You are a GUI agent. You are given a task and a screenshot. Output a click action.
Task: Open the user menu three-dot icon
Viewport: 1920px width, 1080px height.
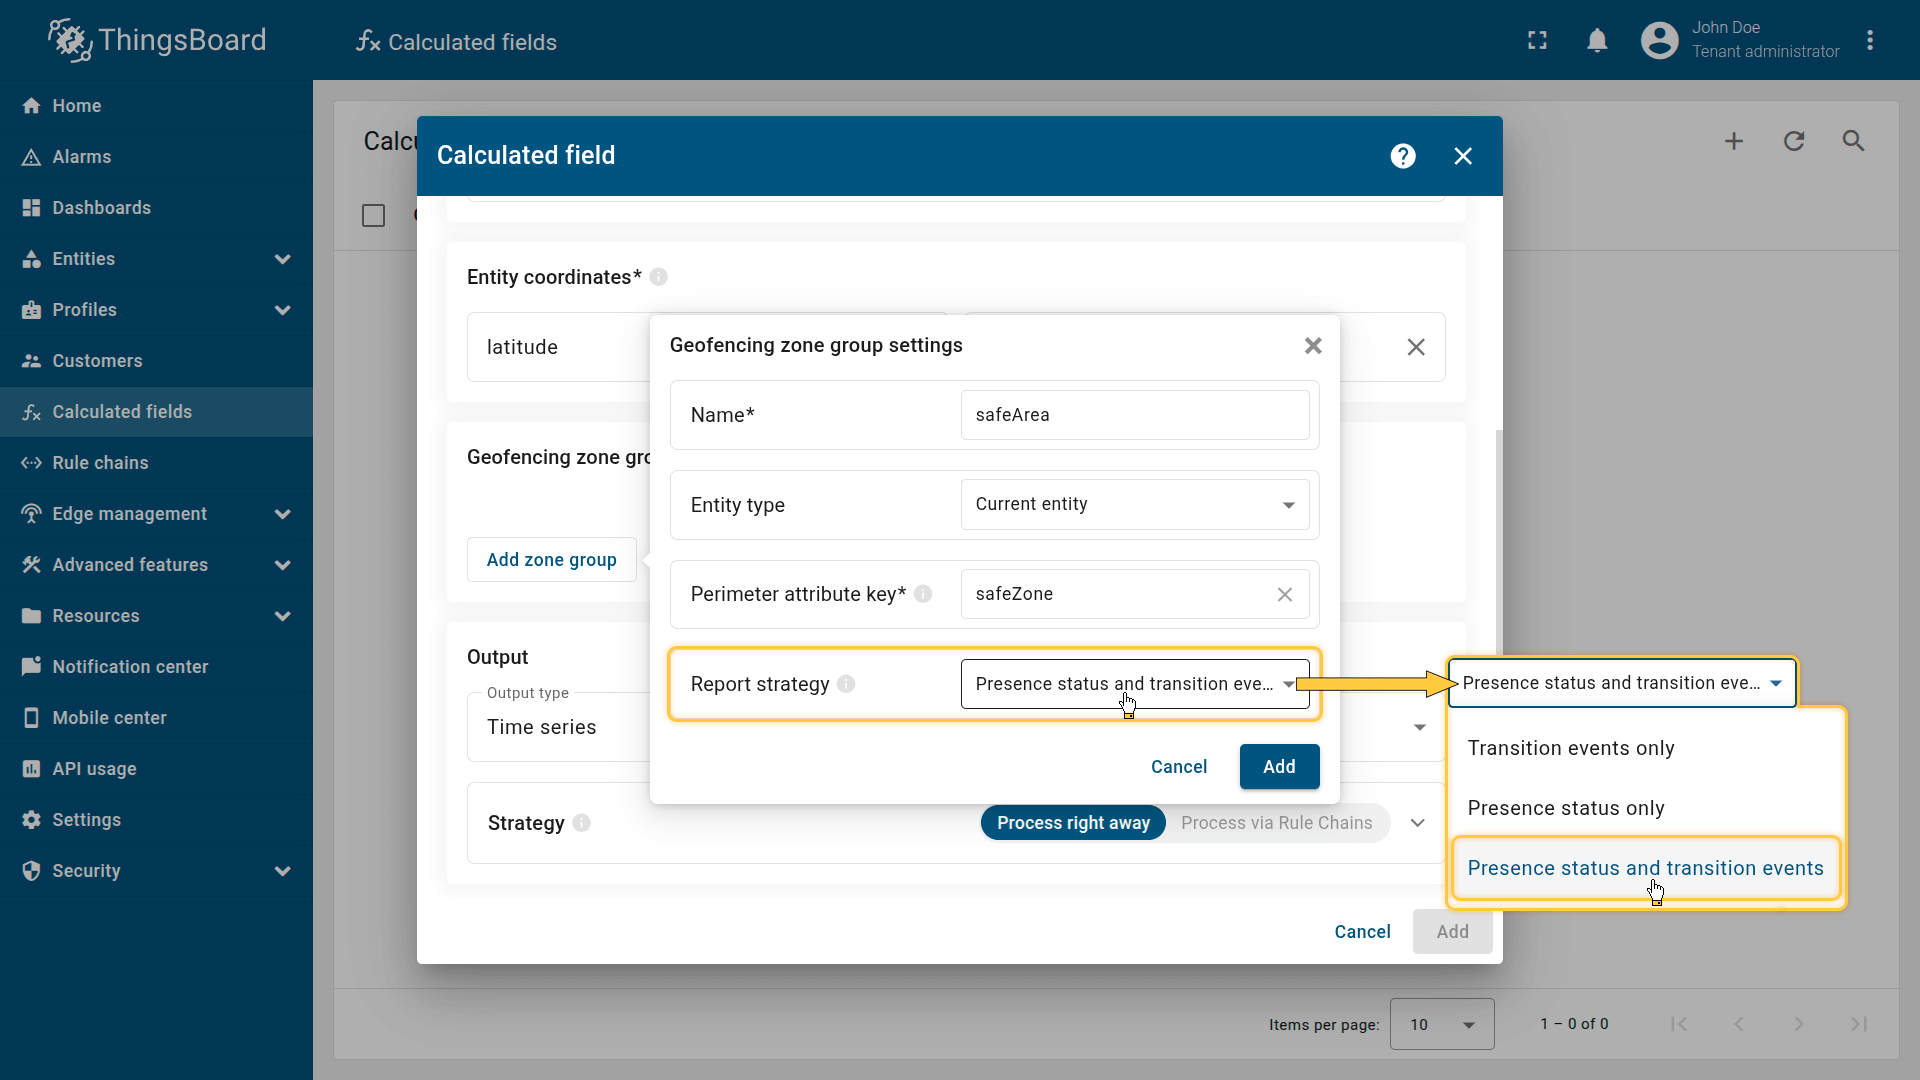pyautogui.click(x=1869, y=40)
